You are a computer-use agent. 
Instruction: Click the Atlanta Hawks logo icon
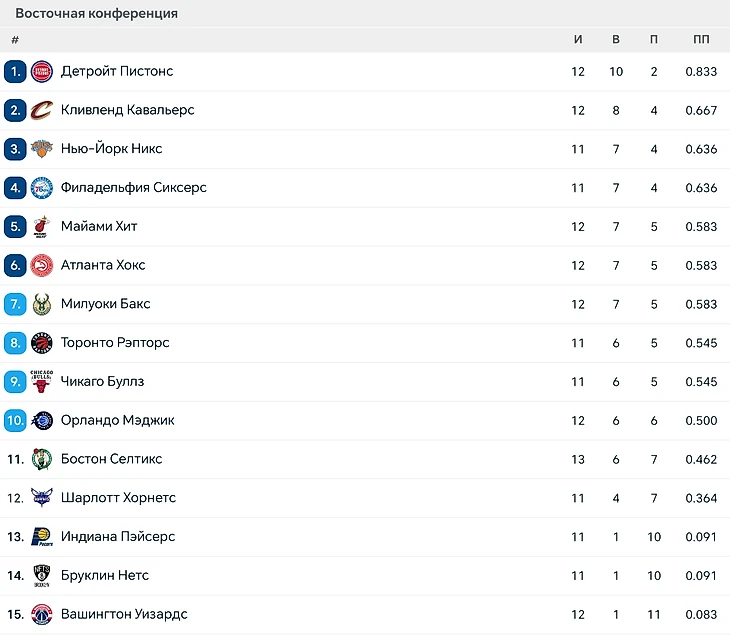point(42,265)
